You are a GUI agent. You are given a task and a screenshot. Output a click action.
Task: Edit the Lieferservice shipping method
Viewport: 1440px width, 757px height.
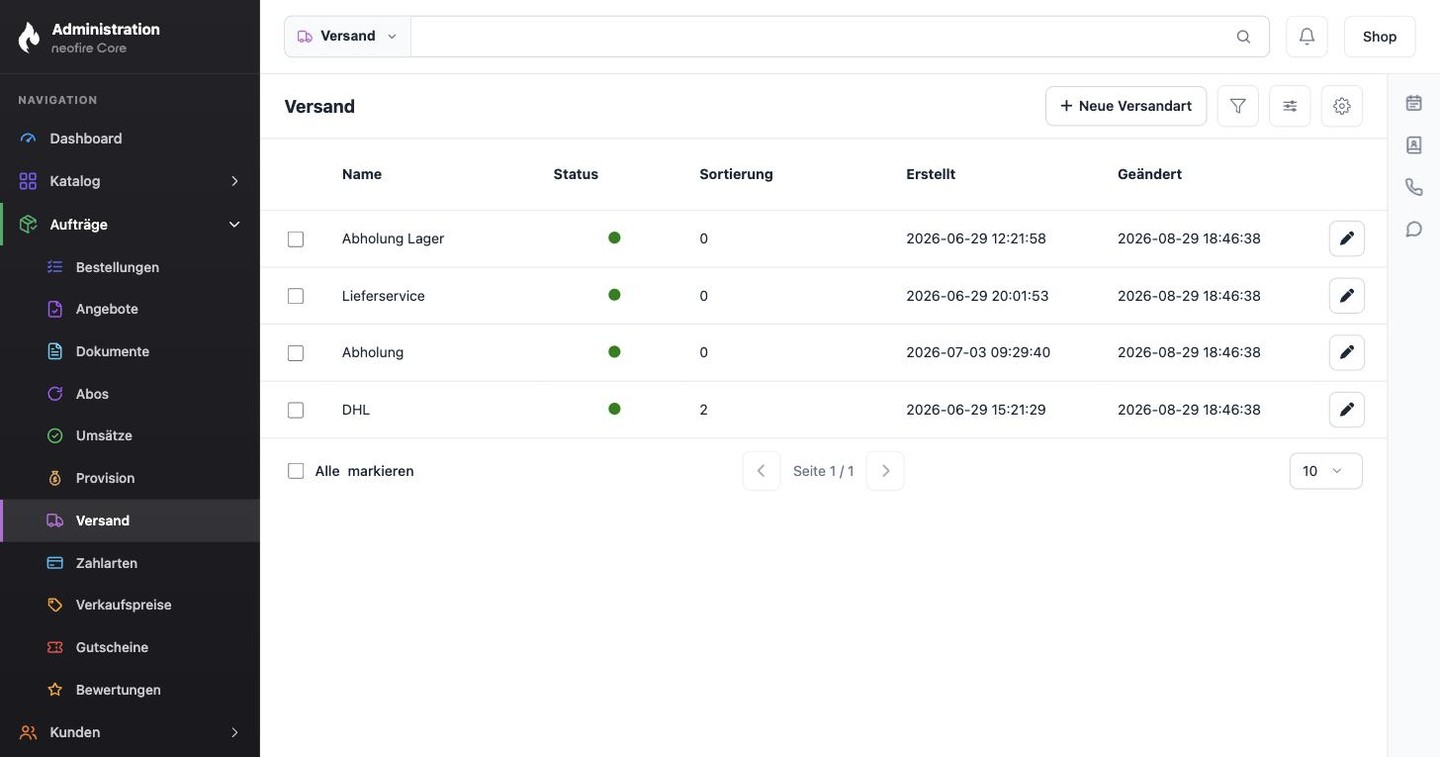point(1347,296)
